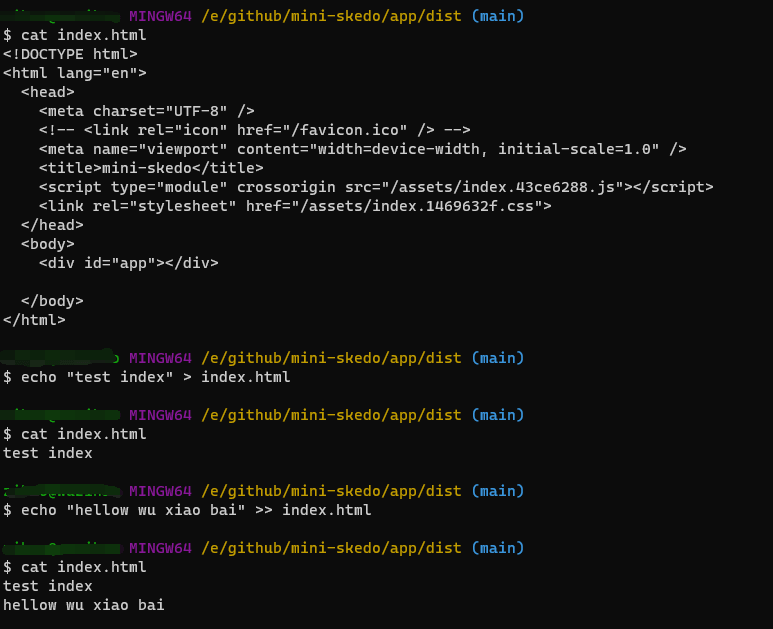773x629 pixels.
Task: Click 'test index' output directly above 'hellow wu xiao bai'
Action: [x=48, y=586]
